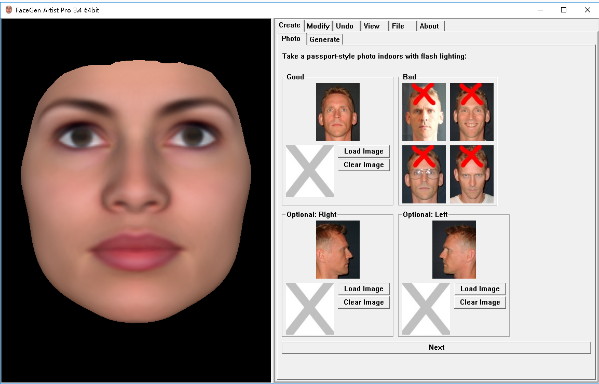The height and width of the screenshot is (384, 599).
Task: Click the Good example photo thumbnail
Action: (338, 112)
